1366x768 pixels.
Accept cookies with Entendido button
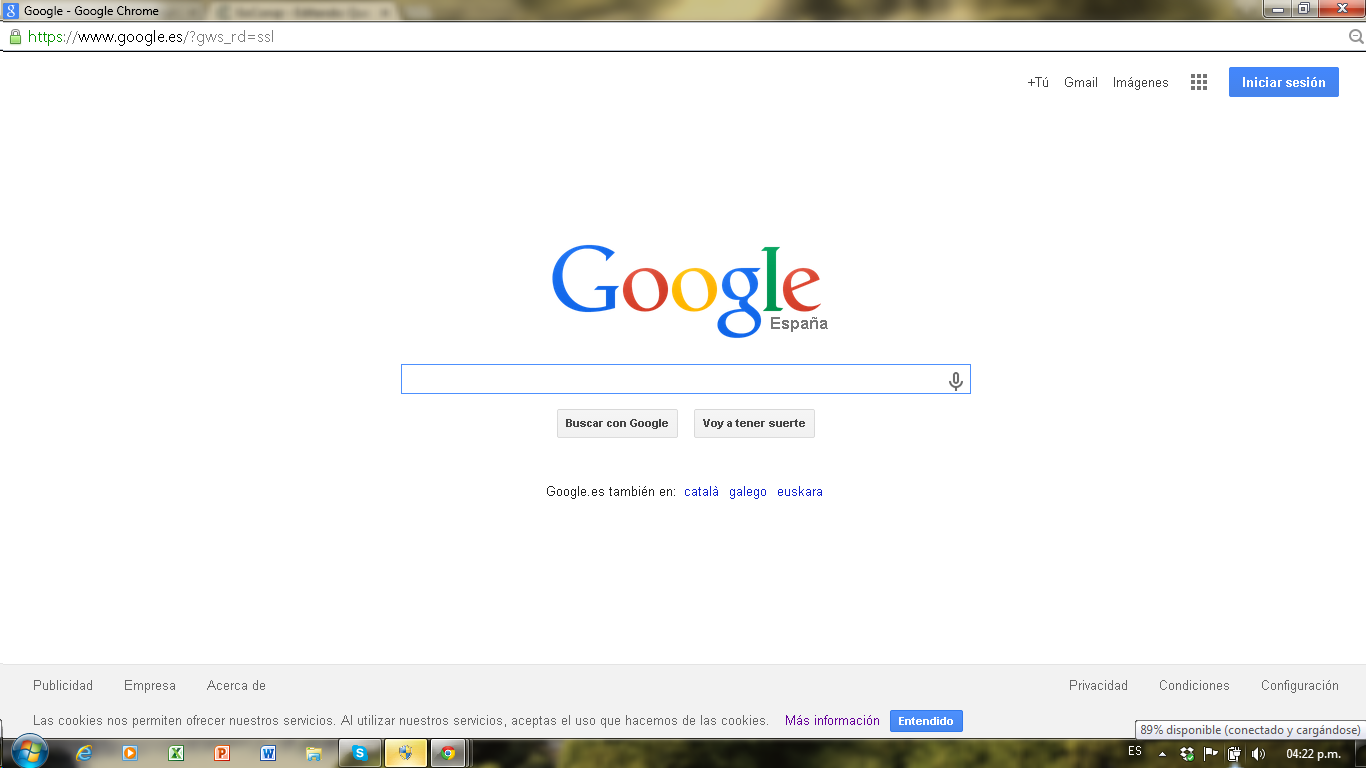[926, 721]
